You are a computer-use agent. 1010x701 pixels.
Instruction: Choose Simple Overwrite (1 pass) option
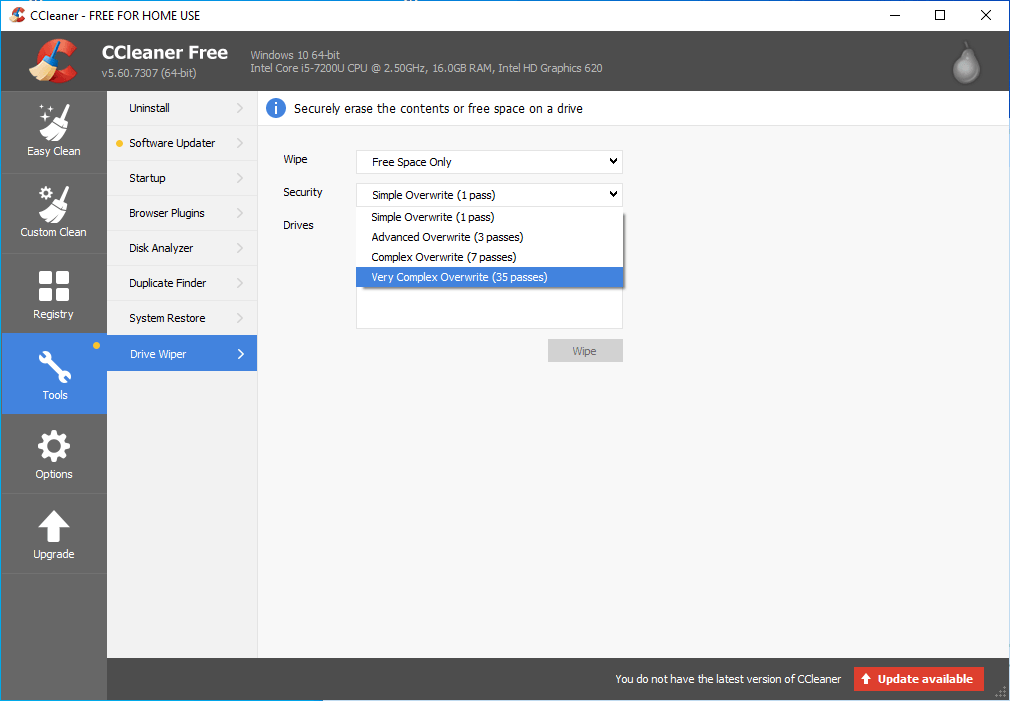point(432,217)
